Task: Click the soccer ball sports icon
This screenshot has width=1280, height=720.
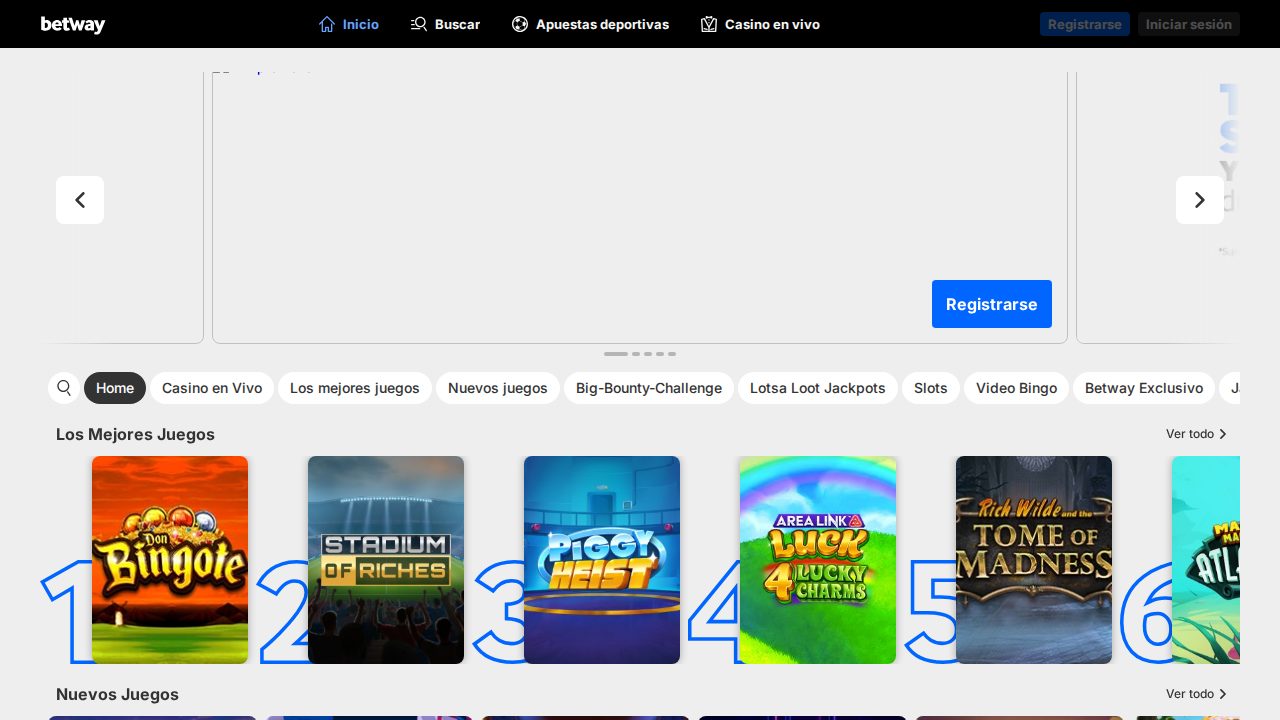Action: 520,24
